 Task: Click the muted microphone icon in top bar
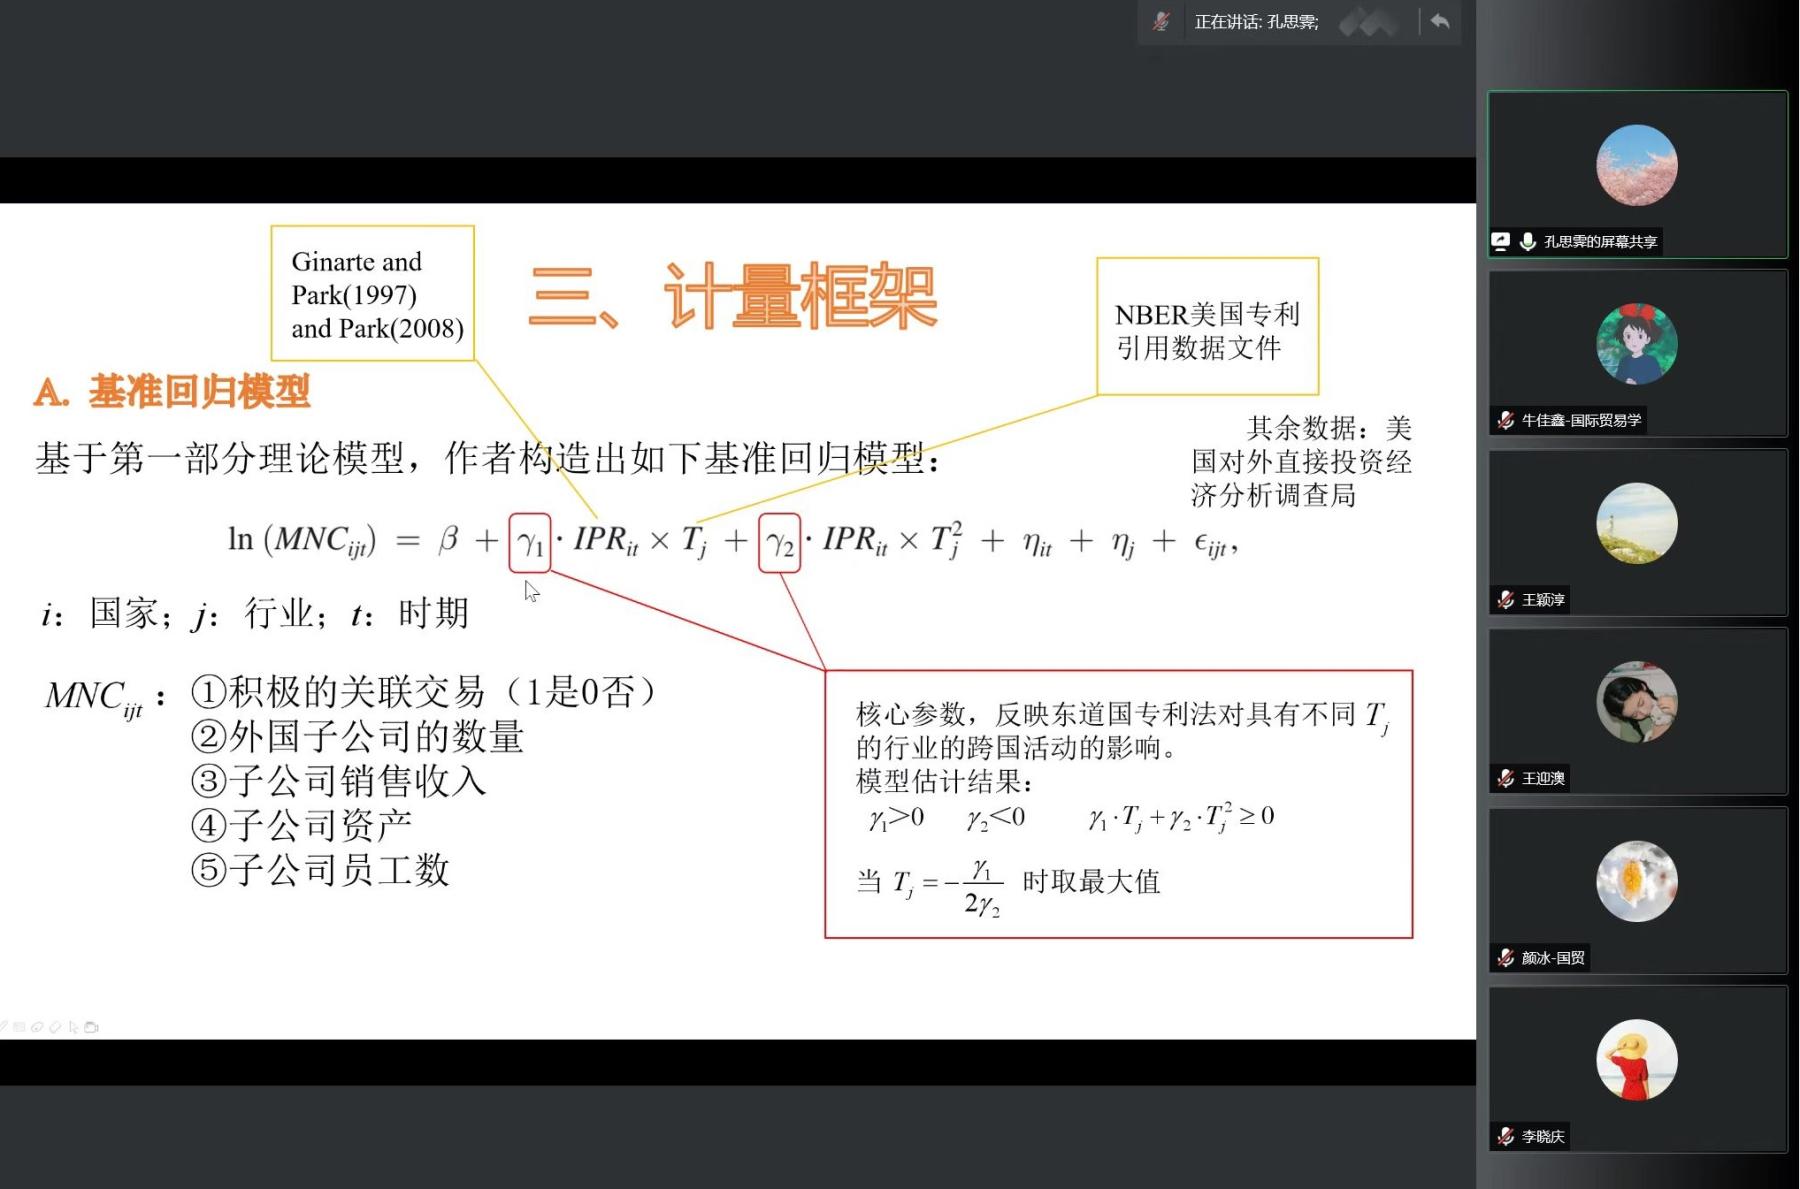[x=1161, y=21]
